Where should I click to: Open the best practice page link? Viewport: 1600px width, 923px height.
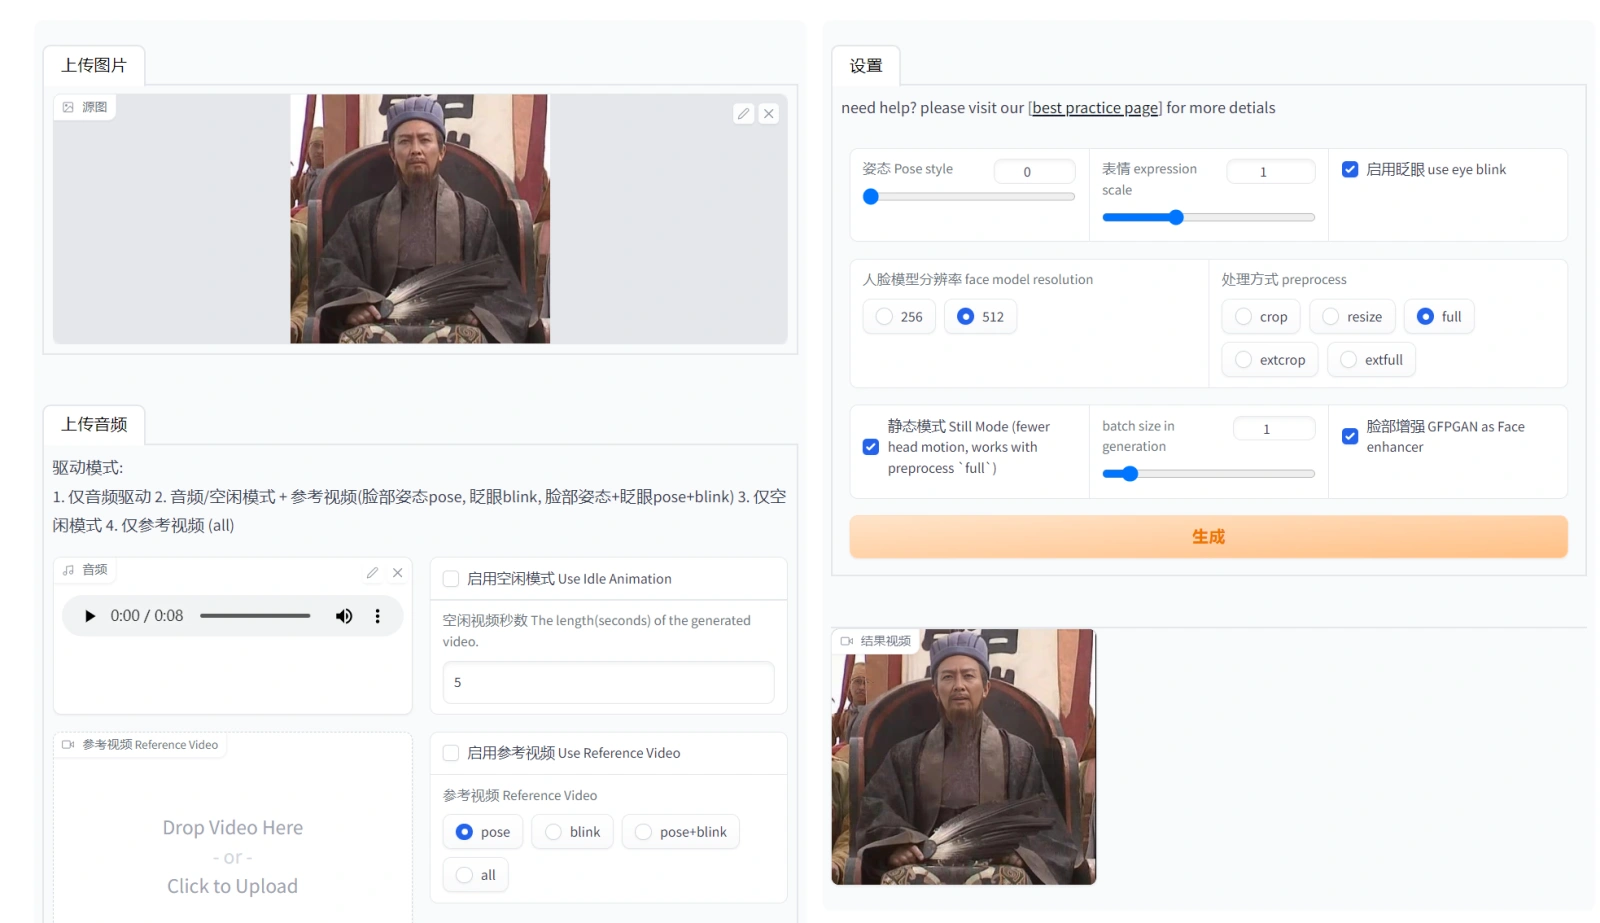pos(1095,108)
